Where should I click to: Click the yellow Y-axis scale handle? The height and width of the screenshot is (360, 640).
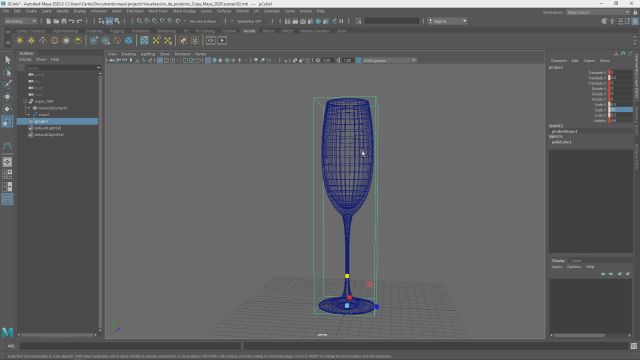(x=347, y=276)
